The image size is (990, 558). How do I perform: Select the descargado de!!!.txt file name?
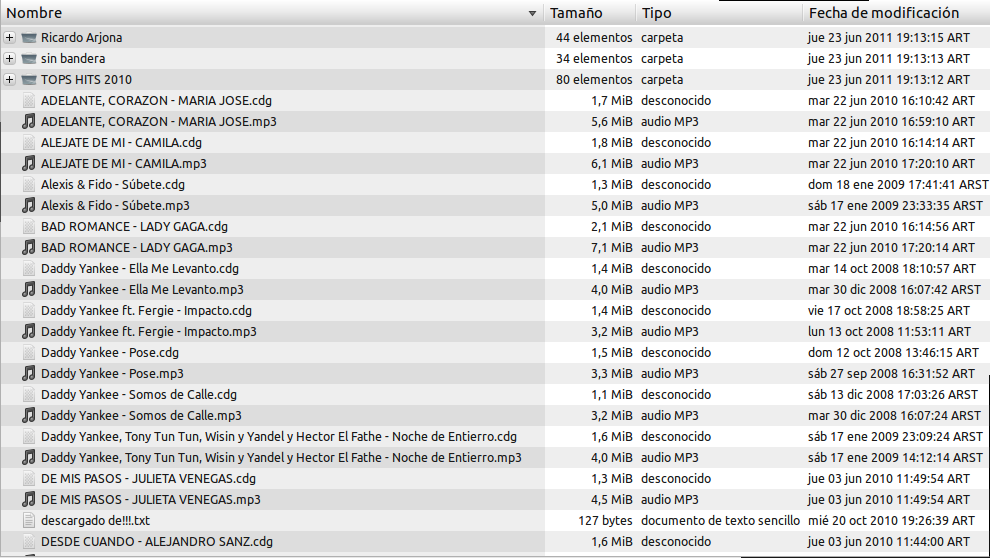coord(95,520)
